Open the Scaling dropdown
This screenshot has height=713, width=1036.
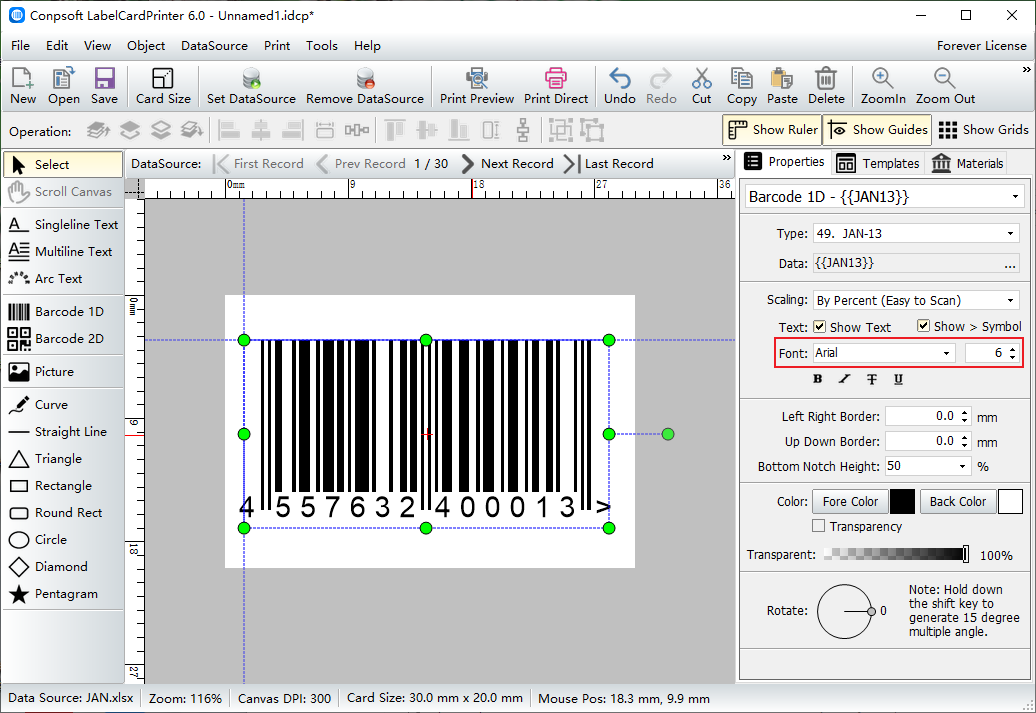pos(1010,301)
